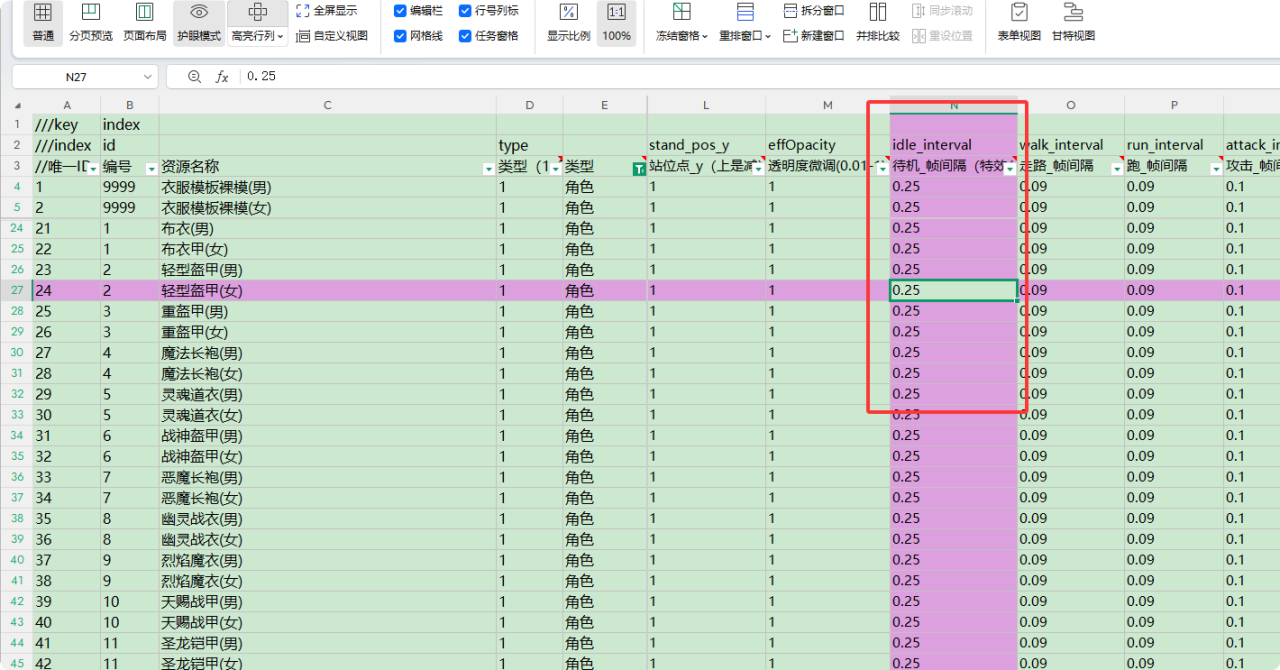1280x670 pixels.
Task: Click the 重排窗口 arrange windows icon
Action: [x=745, y=12]
